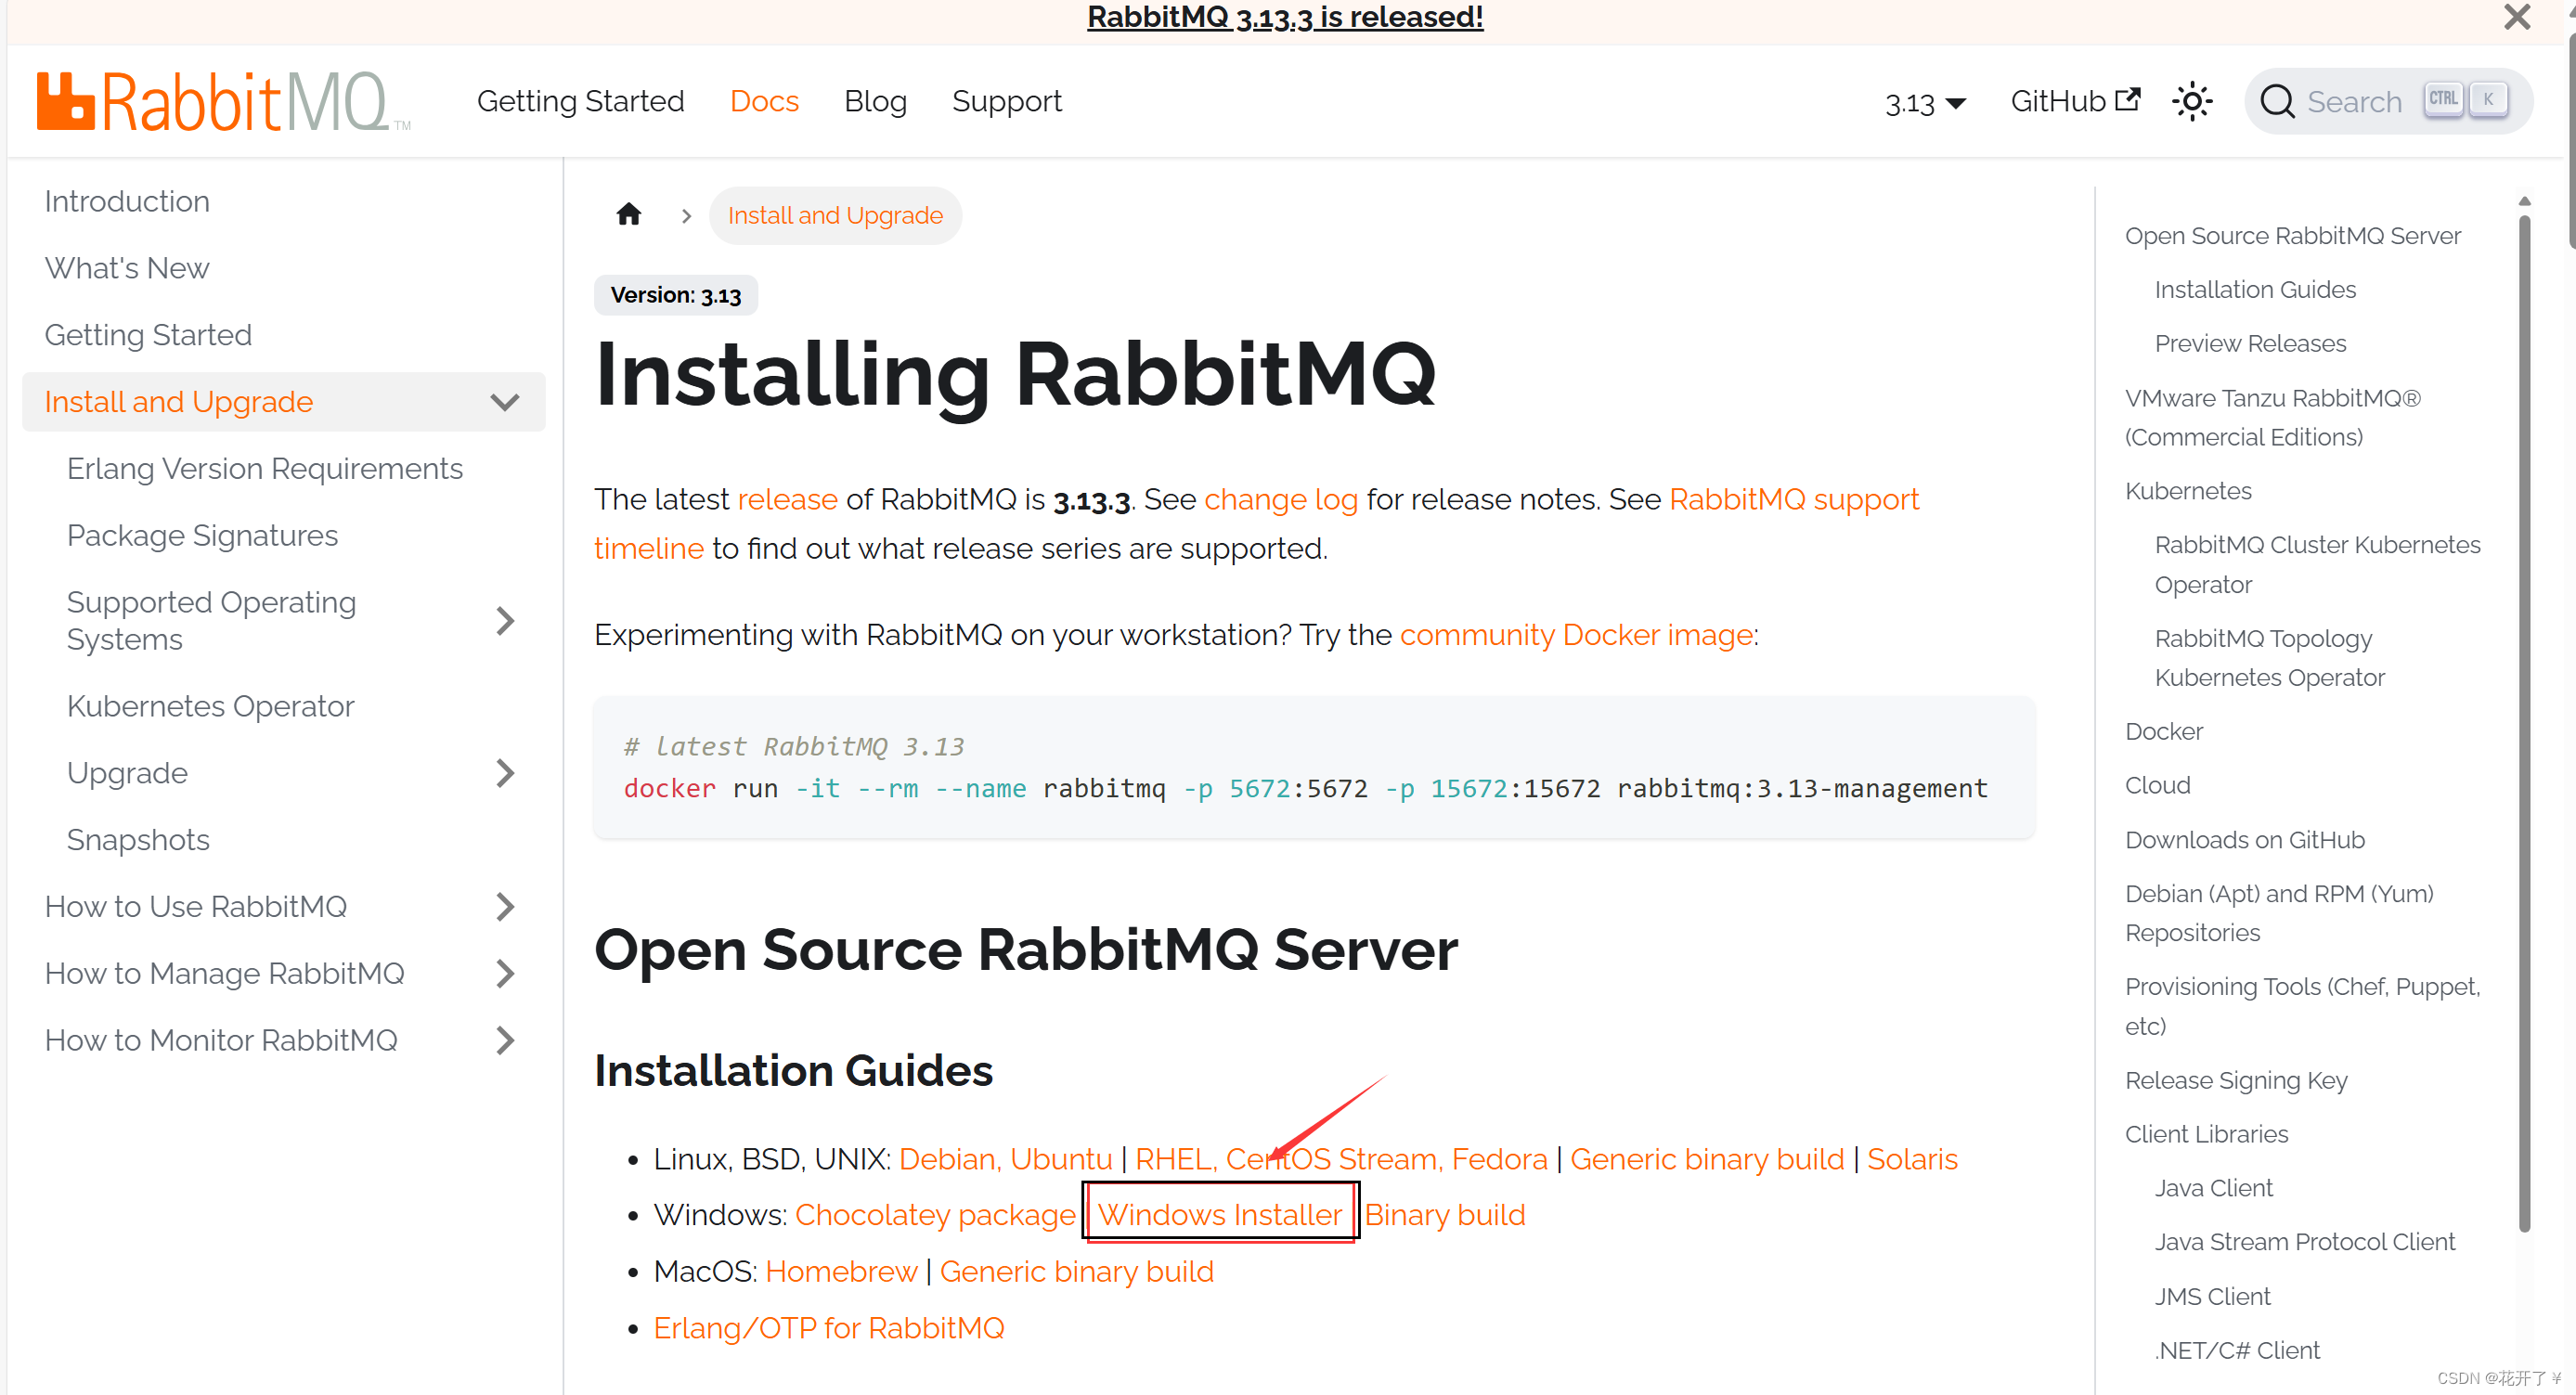Open the community Docker image link
The width and height of the screenshot is (2576, 1395).
pyautogui.click(x=1576, y=635)
